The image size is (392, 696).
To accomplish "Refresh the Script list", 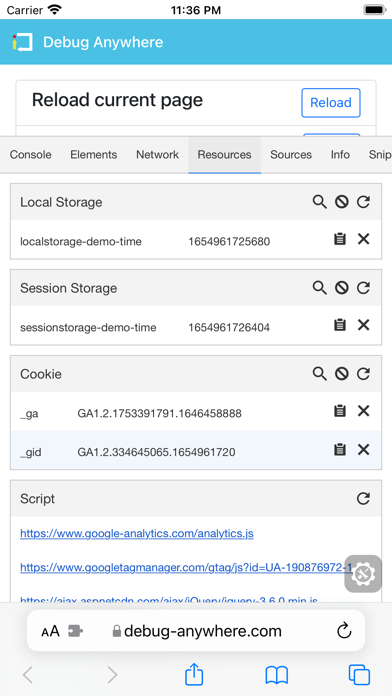I will (364, 498).
